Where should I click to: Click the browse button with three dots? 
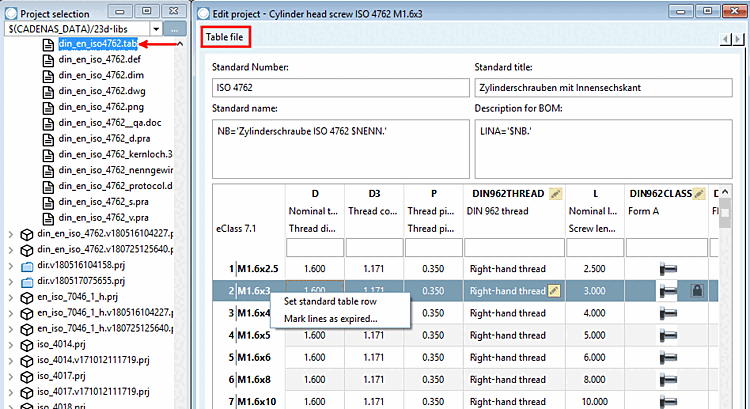(x=175, y=29)
